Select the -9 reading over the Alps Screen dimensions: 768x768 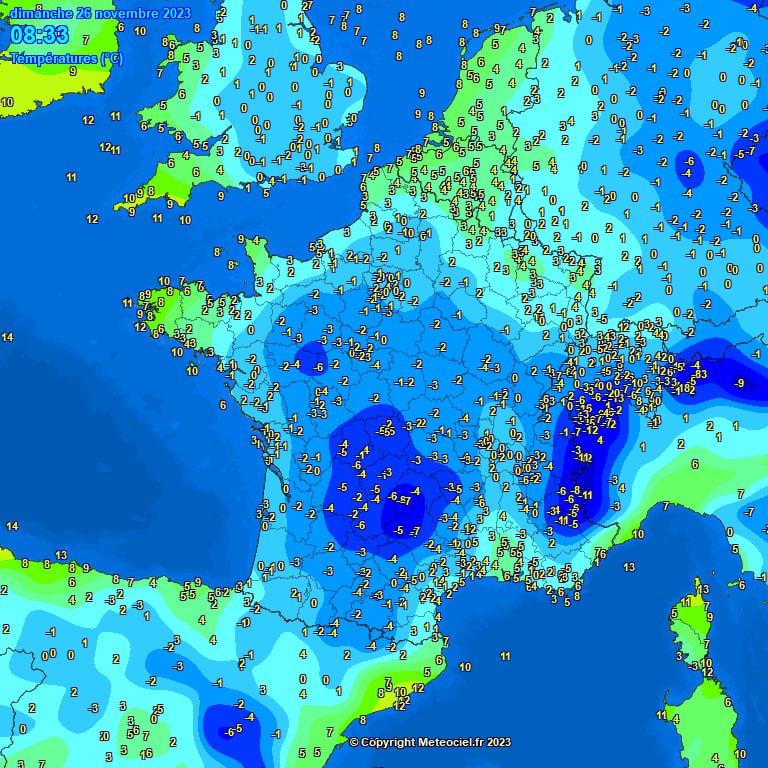pyautogui.click(x=740, y=383)
